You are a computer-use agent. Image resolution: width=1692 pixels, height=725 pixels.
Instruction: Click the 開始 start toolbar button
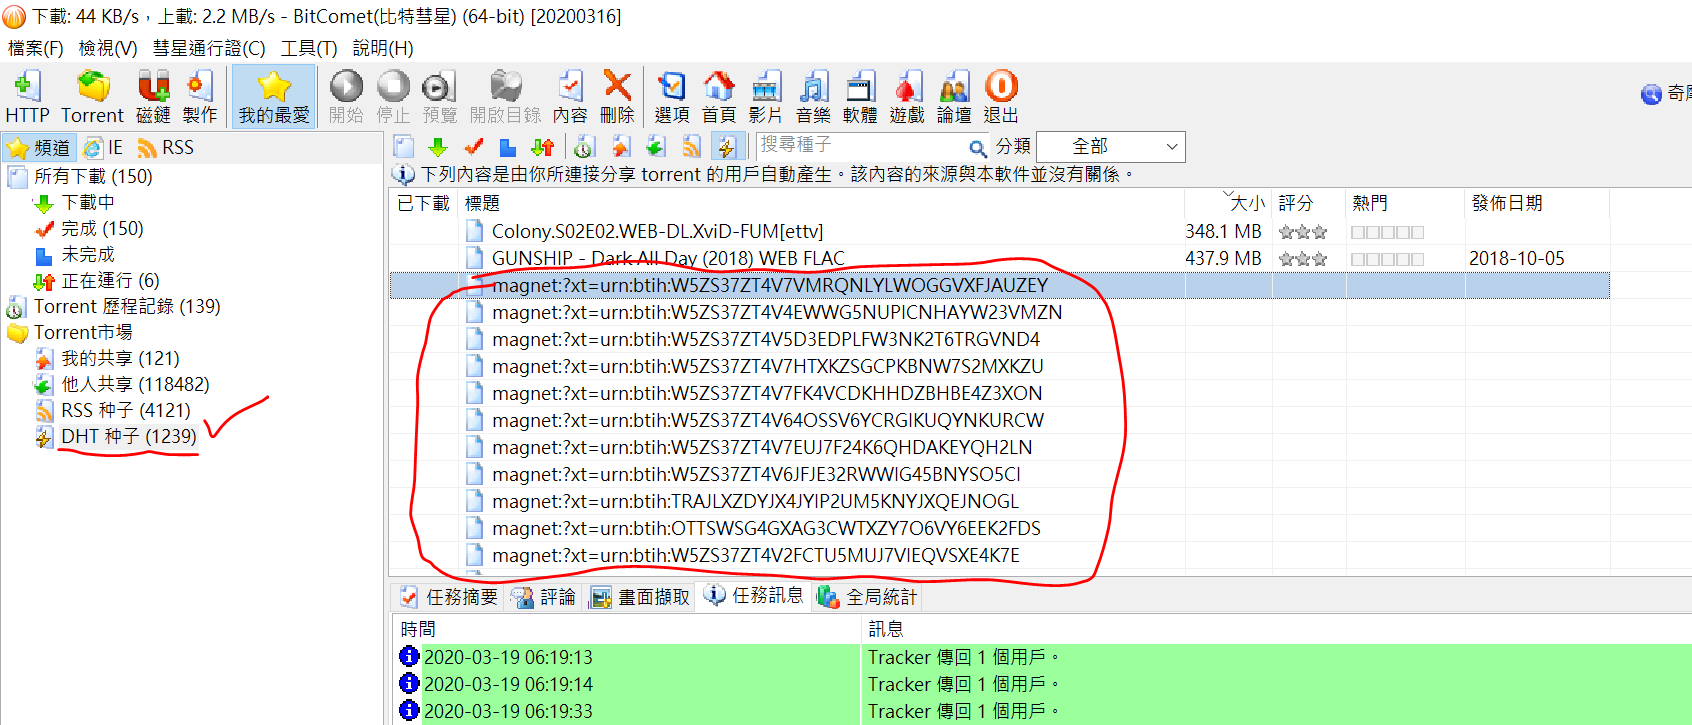tap(346, 97)
